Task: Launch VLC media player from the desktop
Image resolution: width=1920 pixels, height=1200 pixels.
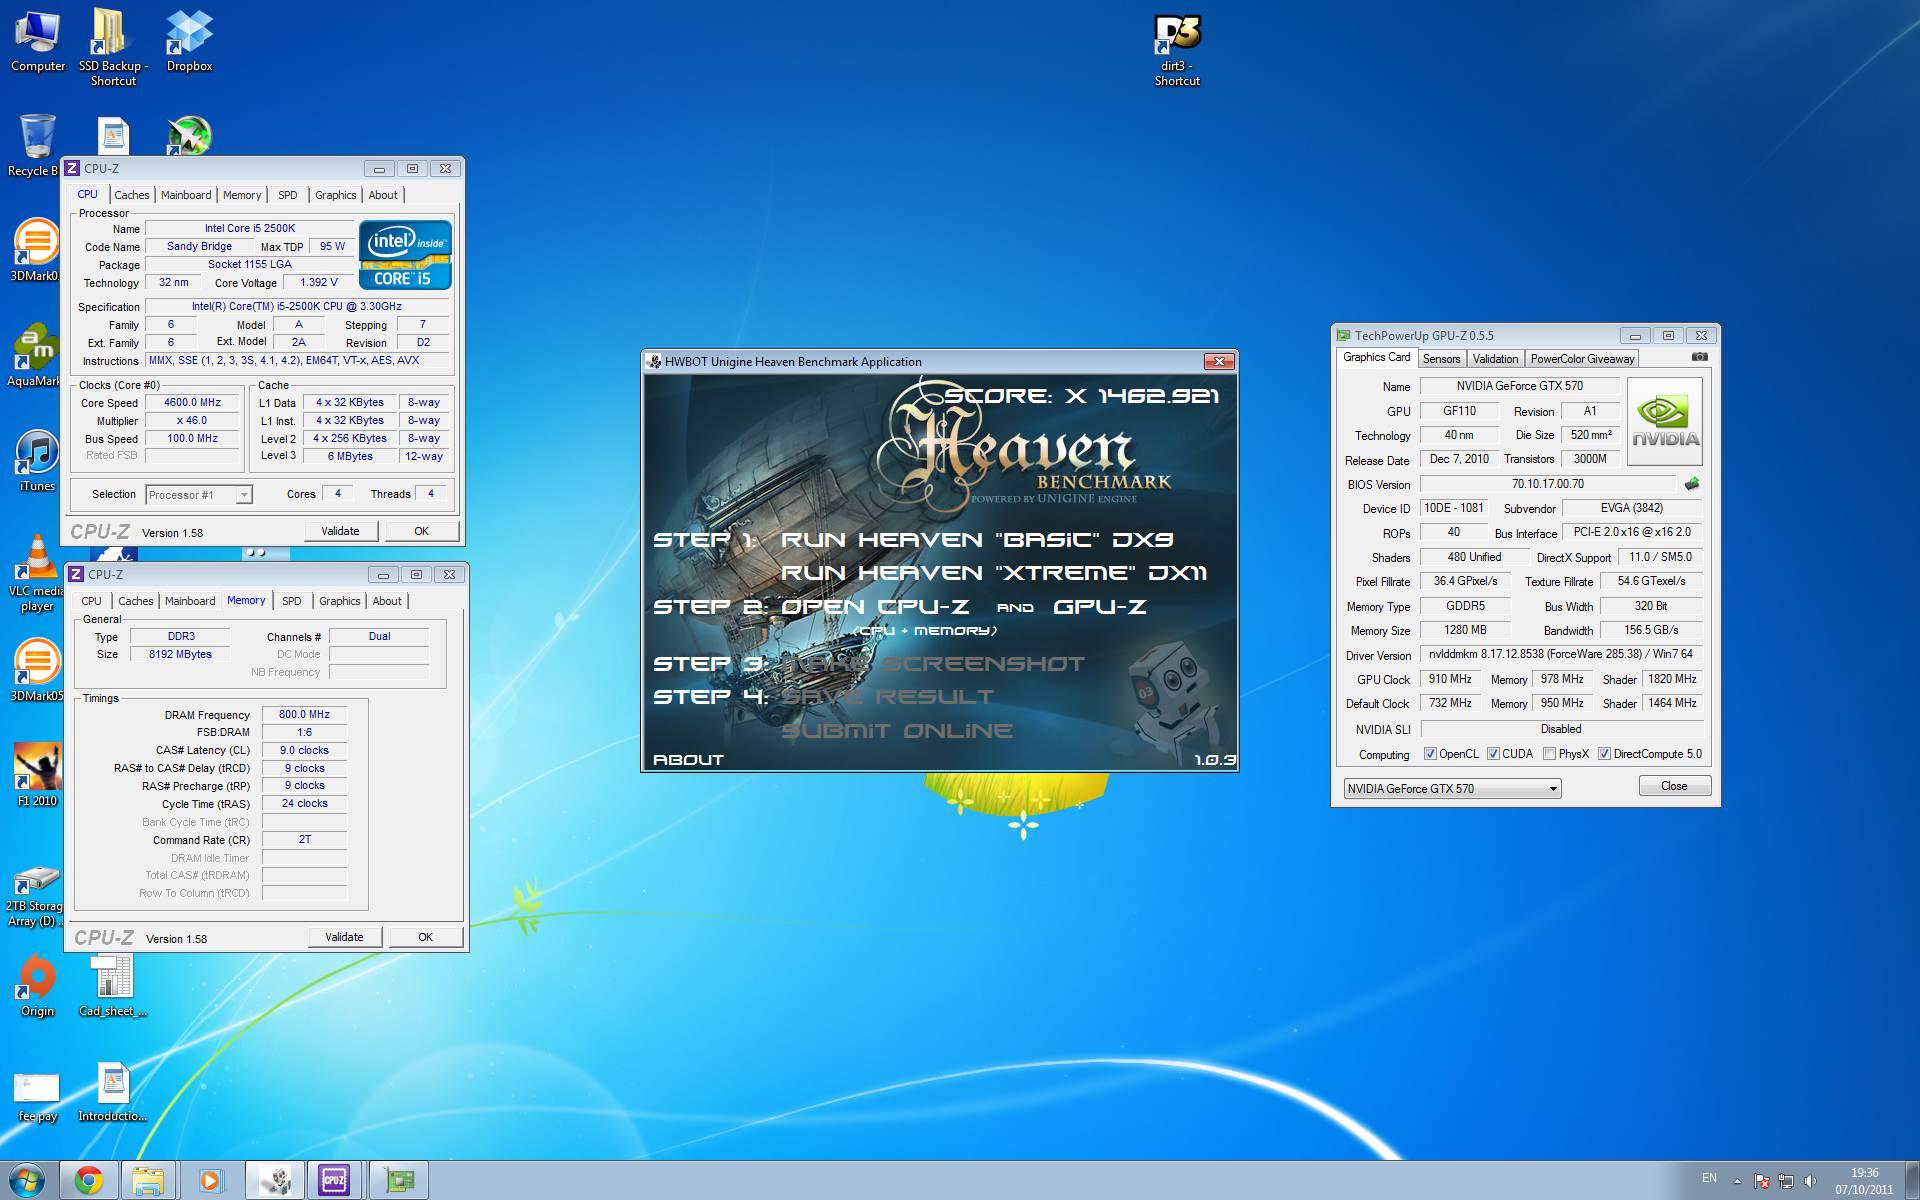Action: (x=36, y=572)
